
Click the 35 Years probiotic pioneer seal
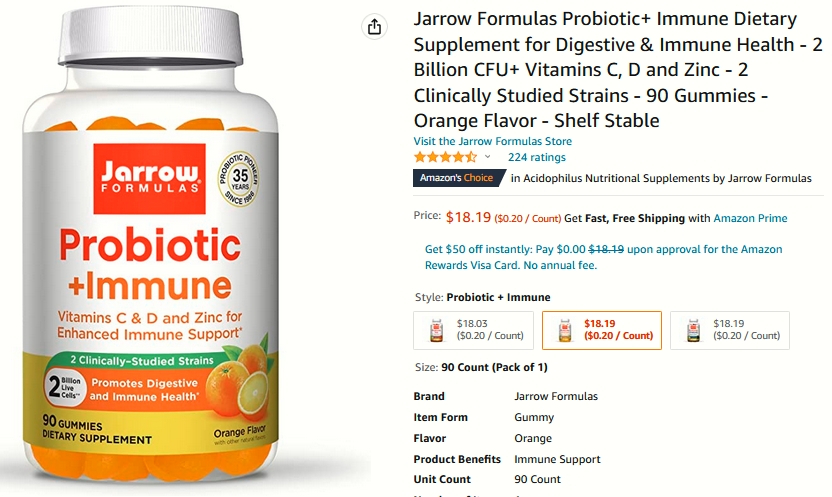239,179
